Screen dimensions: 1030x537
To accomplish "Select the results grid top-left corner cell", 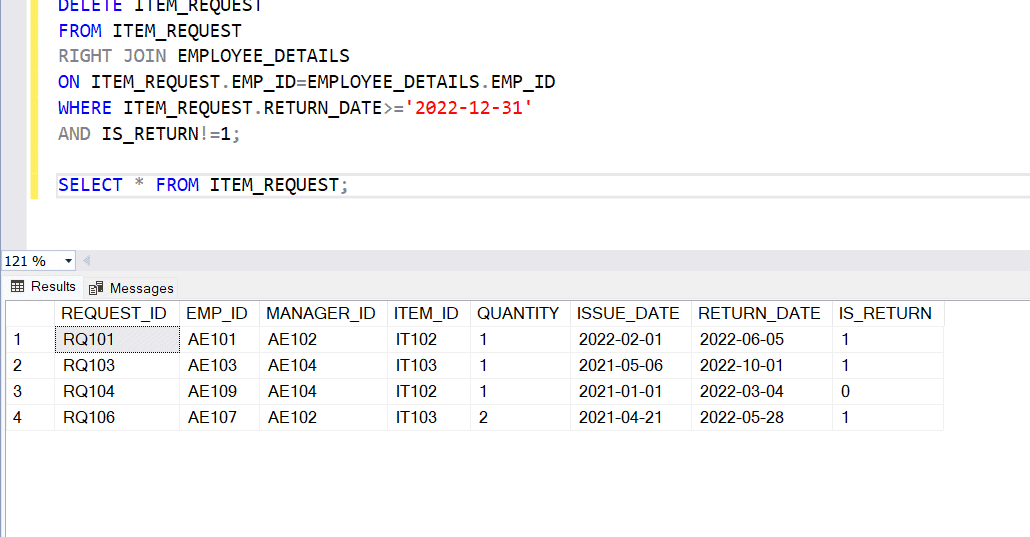I will pos(30,314).
